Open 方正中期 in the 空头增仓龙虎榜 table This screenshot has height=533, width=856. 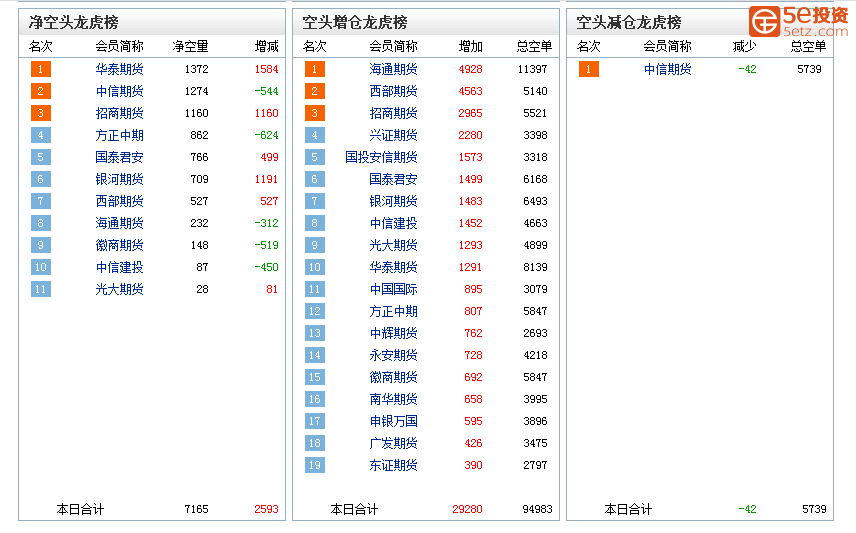[393, 311]
